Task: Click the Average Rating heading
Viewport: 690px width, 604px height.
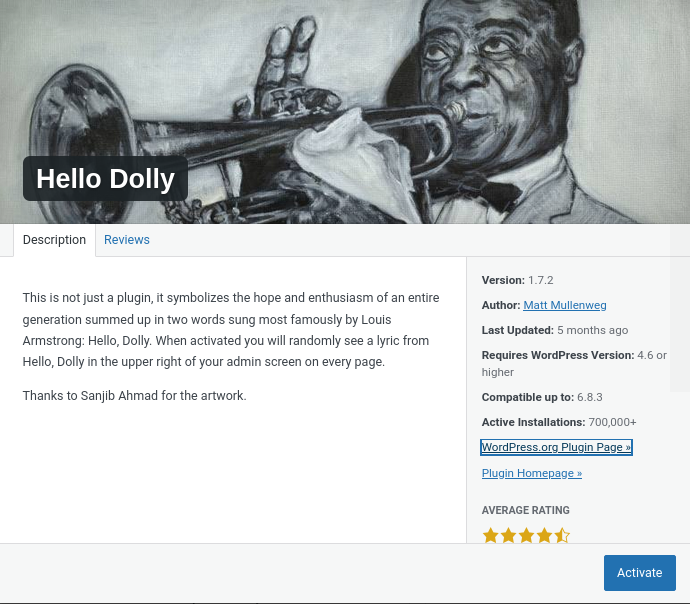Action: click(526, 510)
